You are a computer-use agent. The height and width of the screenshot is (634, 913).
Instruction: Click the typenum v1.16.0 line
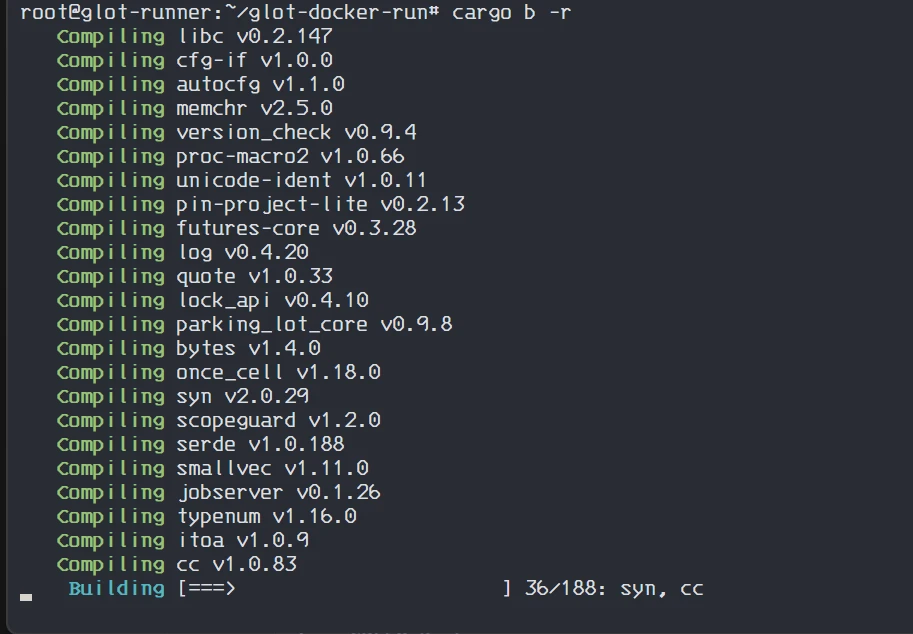[207, 516]
